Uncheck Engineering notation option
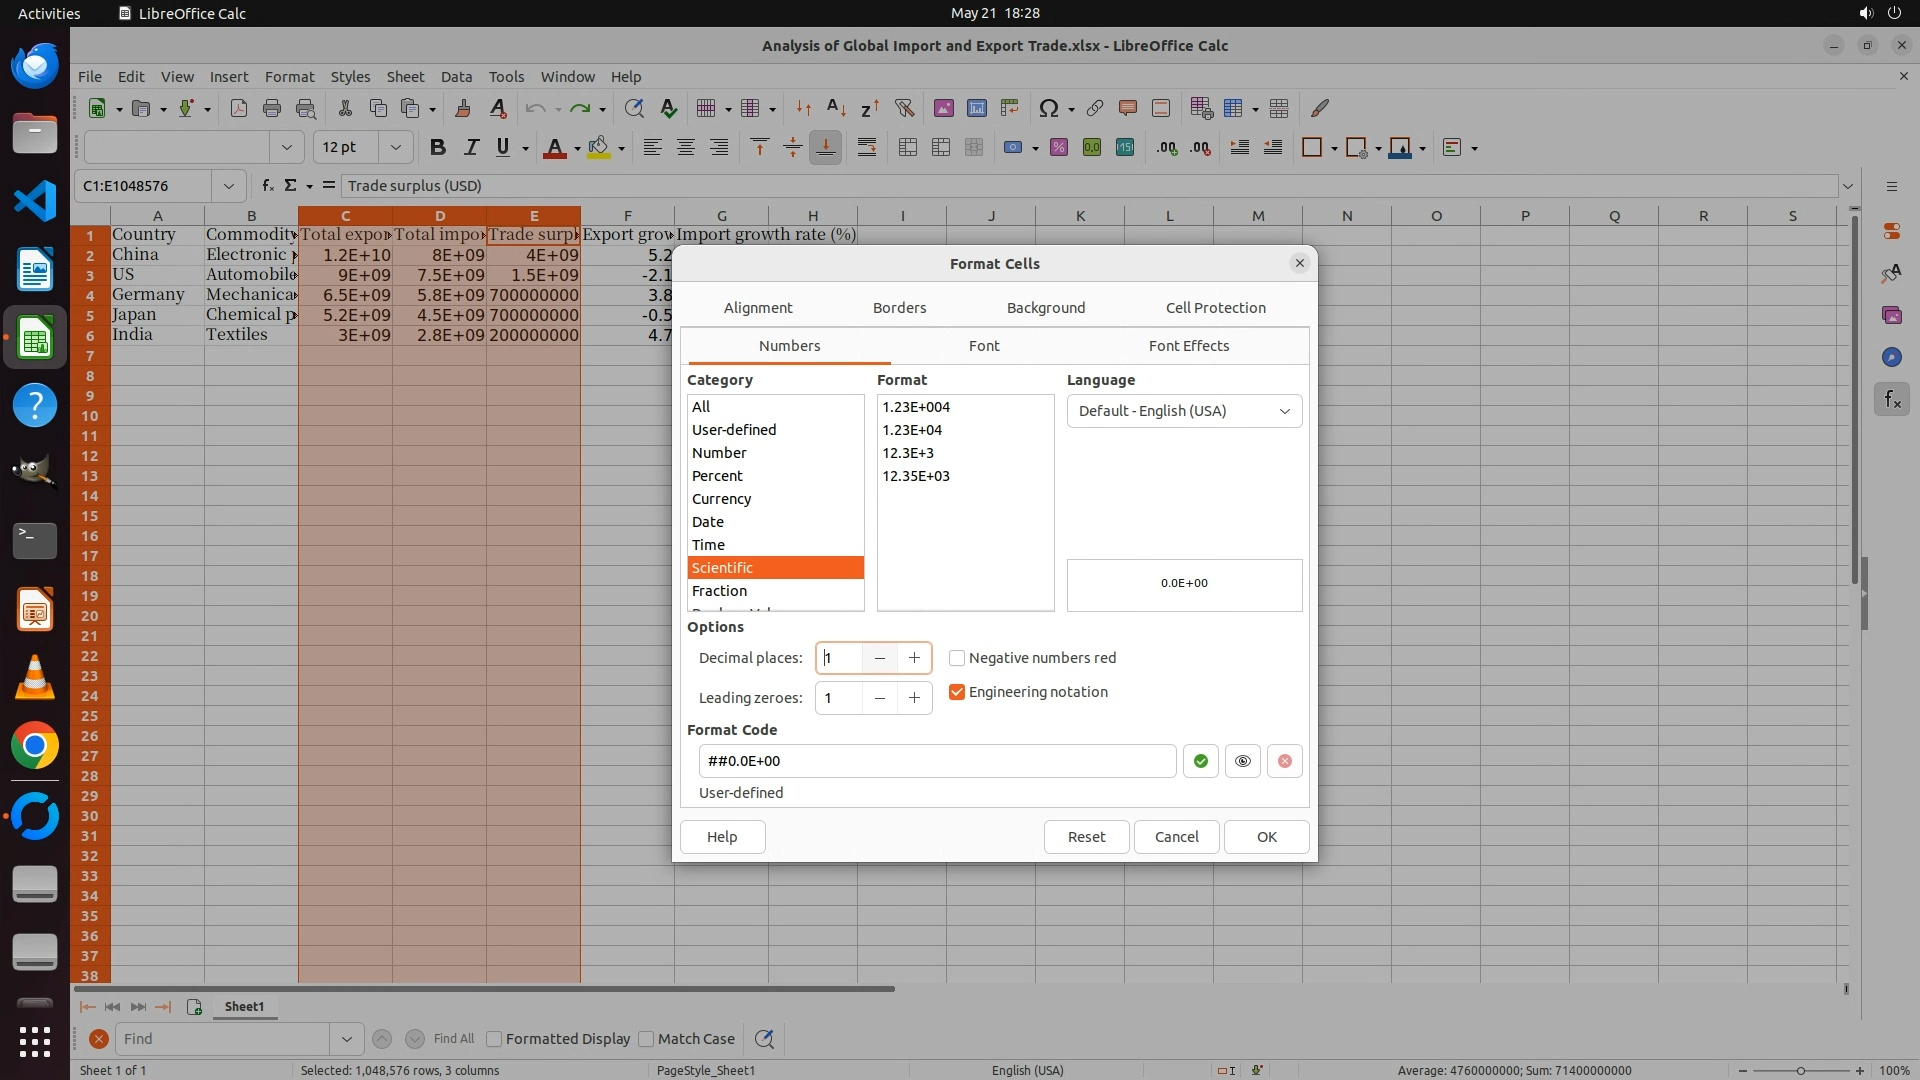This screenshot has width=1920, height=1080. (957, 692)
